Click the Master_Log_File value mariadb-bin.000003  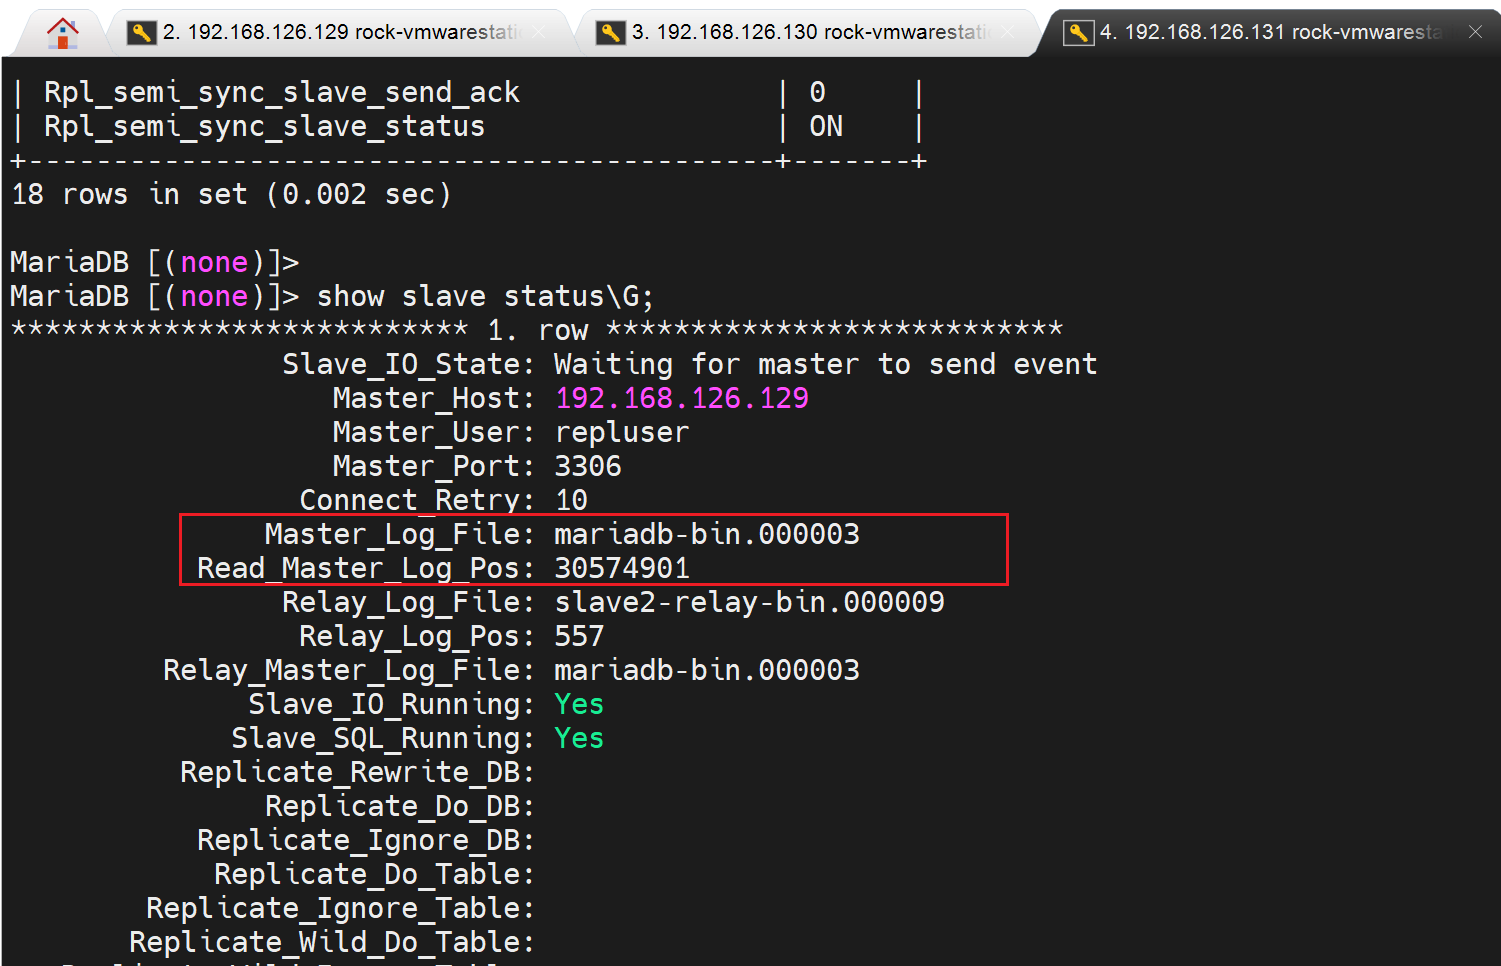[x=706, y=534]
